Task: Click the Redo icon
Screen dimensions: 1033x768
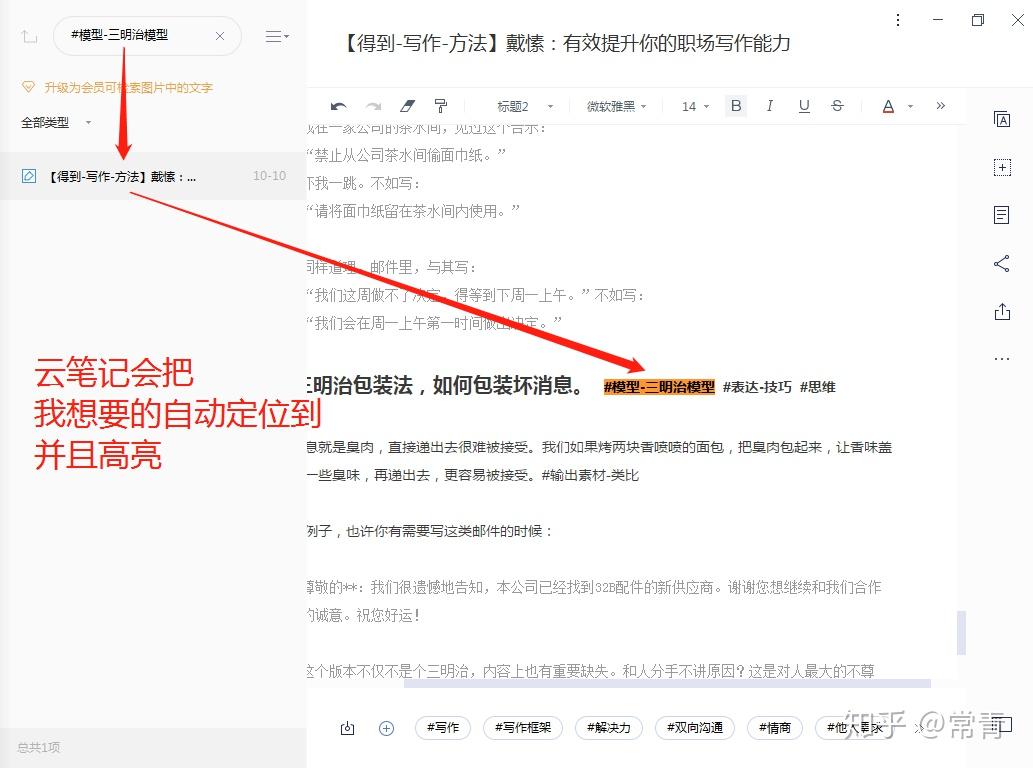Action: [x=374, y=106]
